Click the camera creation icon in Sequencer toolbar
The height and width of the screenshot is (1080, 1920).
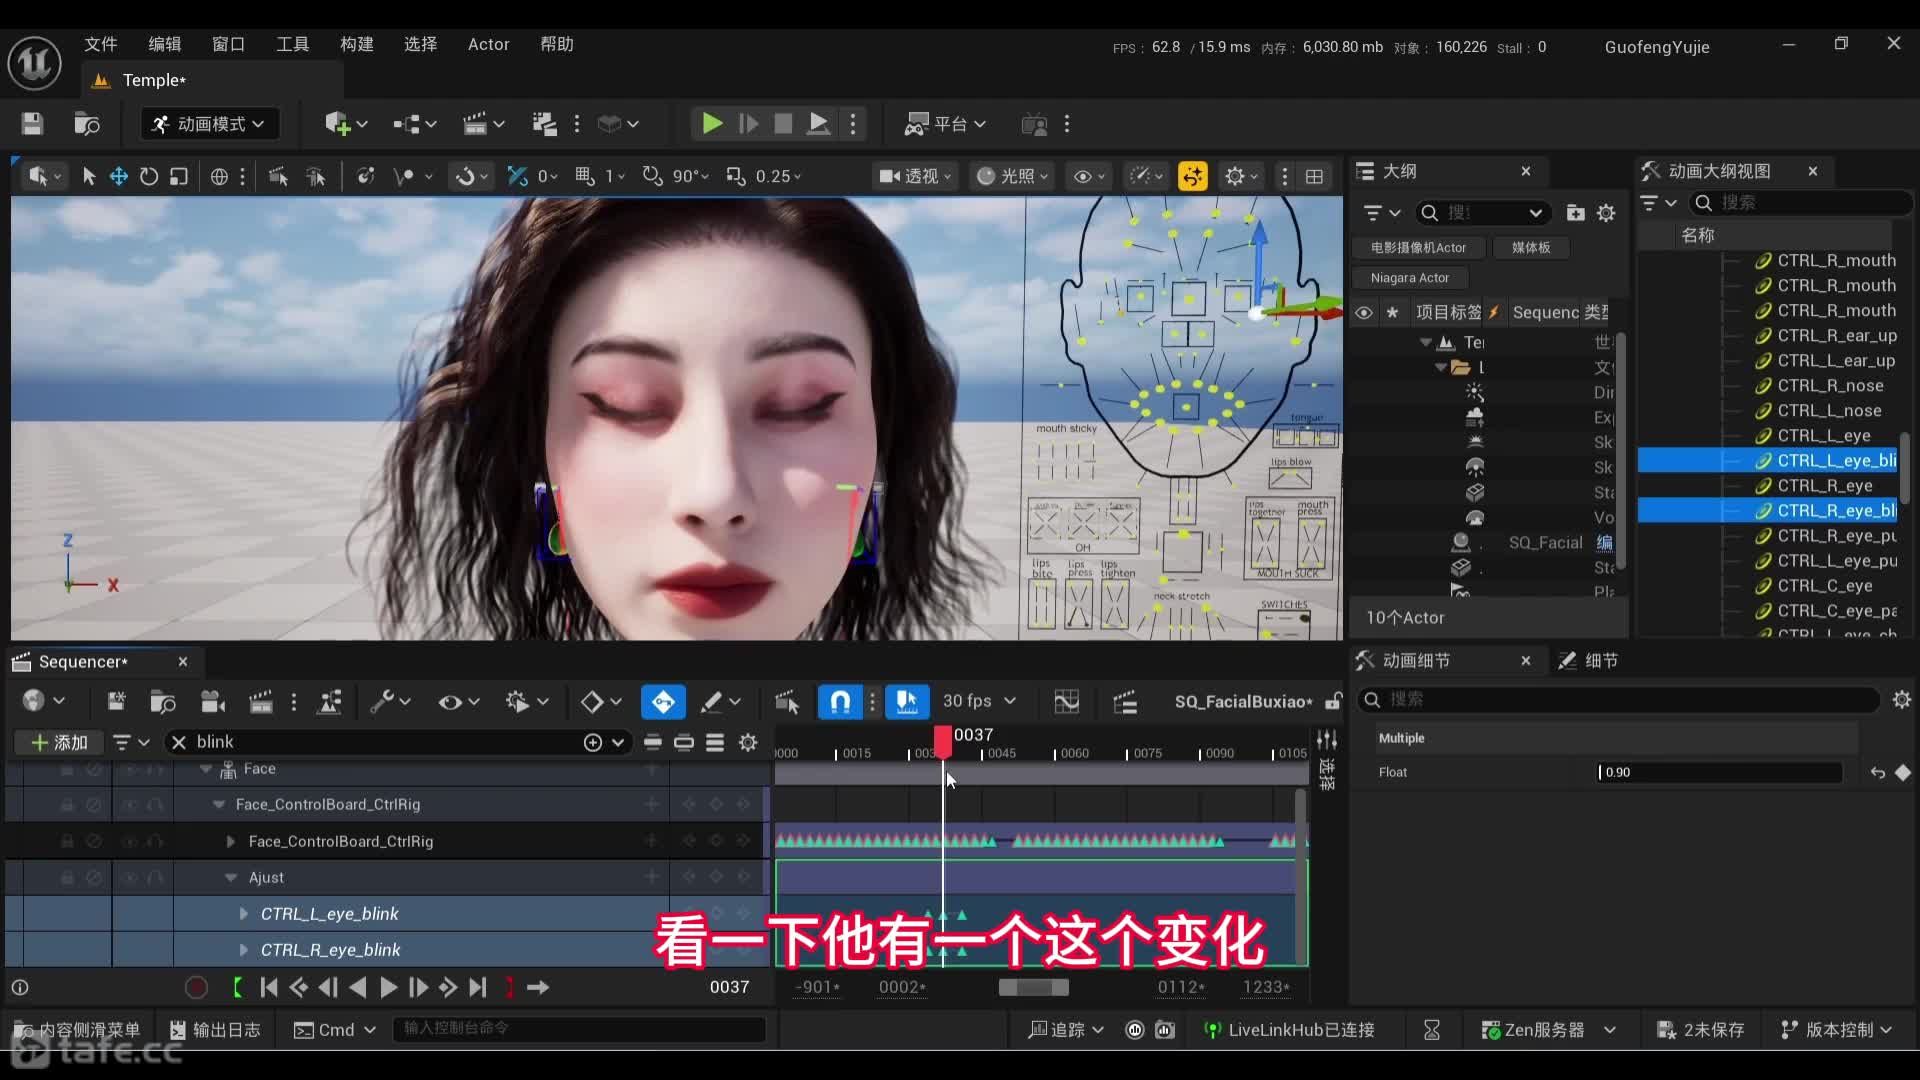213,701
